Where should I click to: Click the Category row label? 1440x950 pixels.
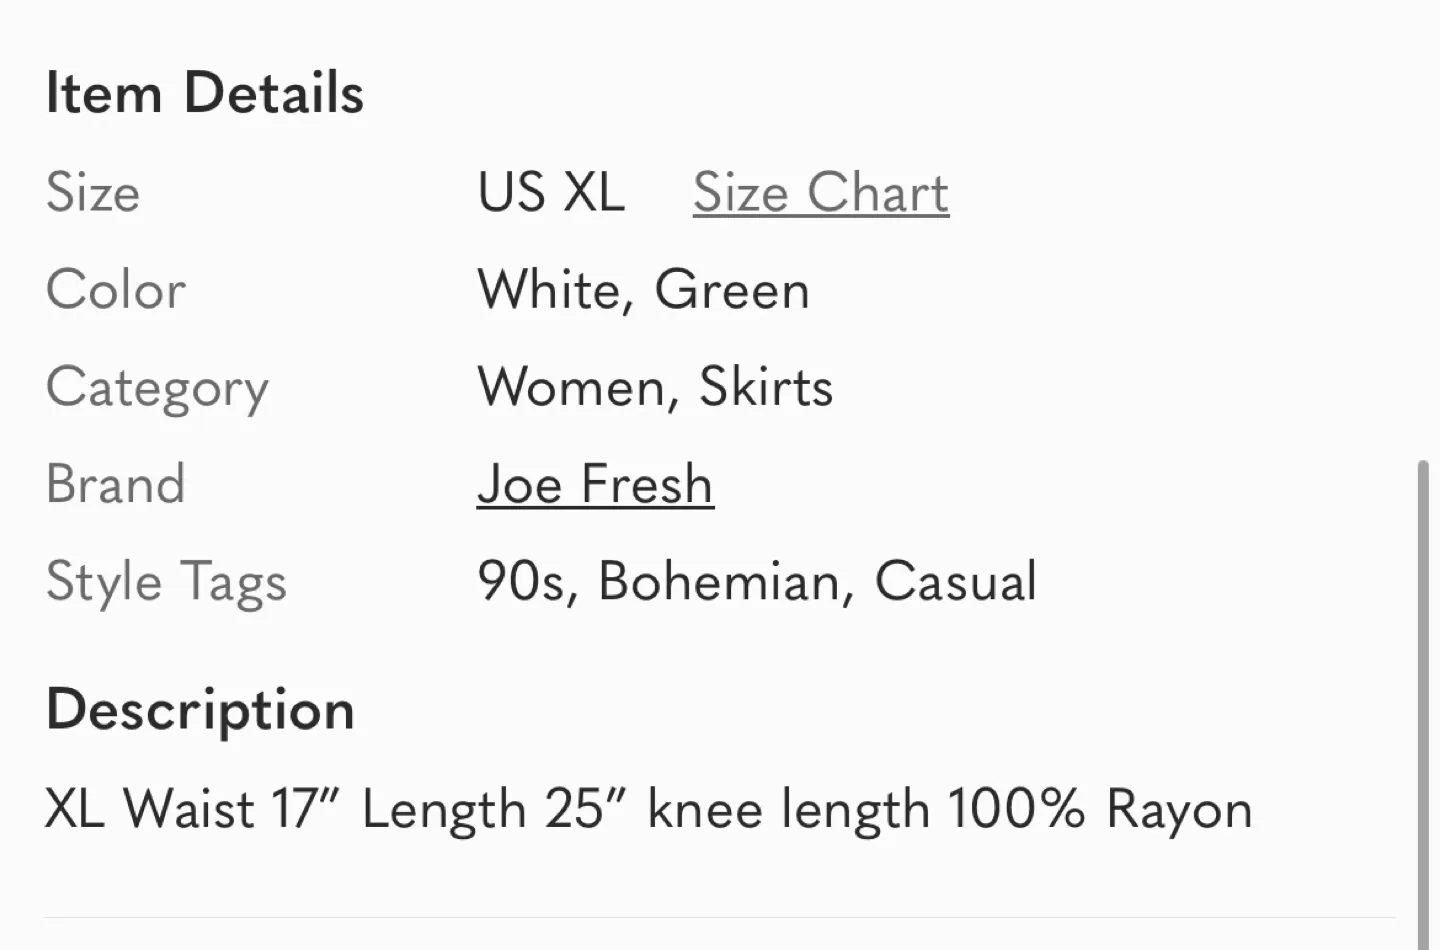click(157, 387)
